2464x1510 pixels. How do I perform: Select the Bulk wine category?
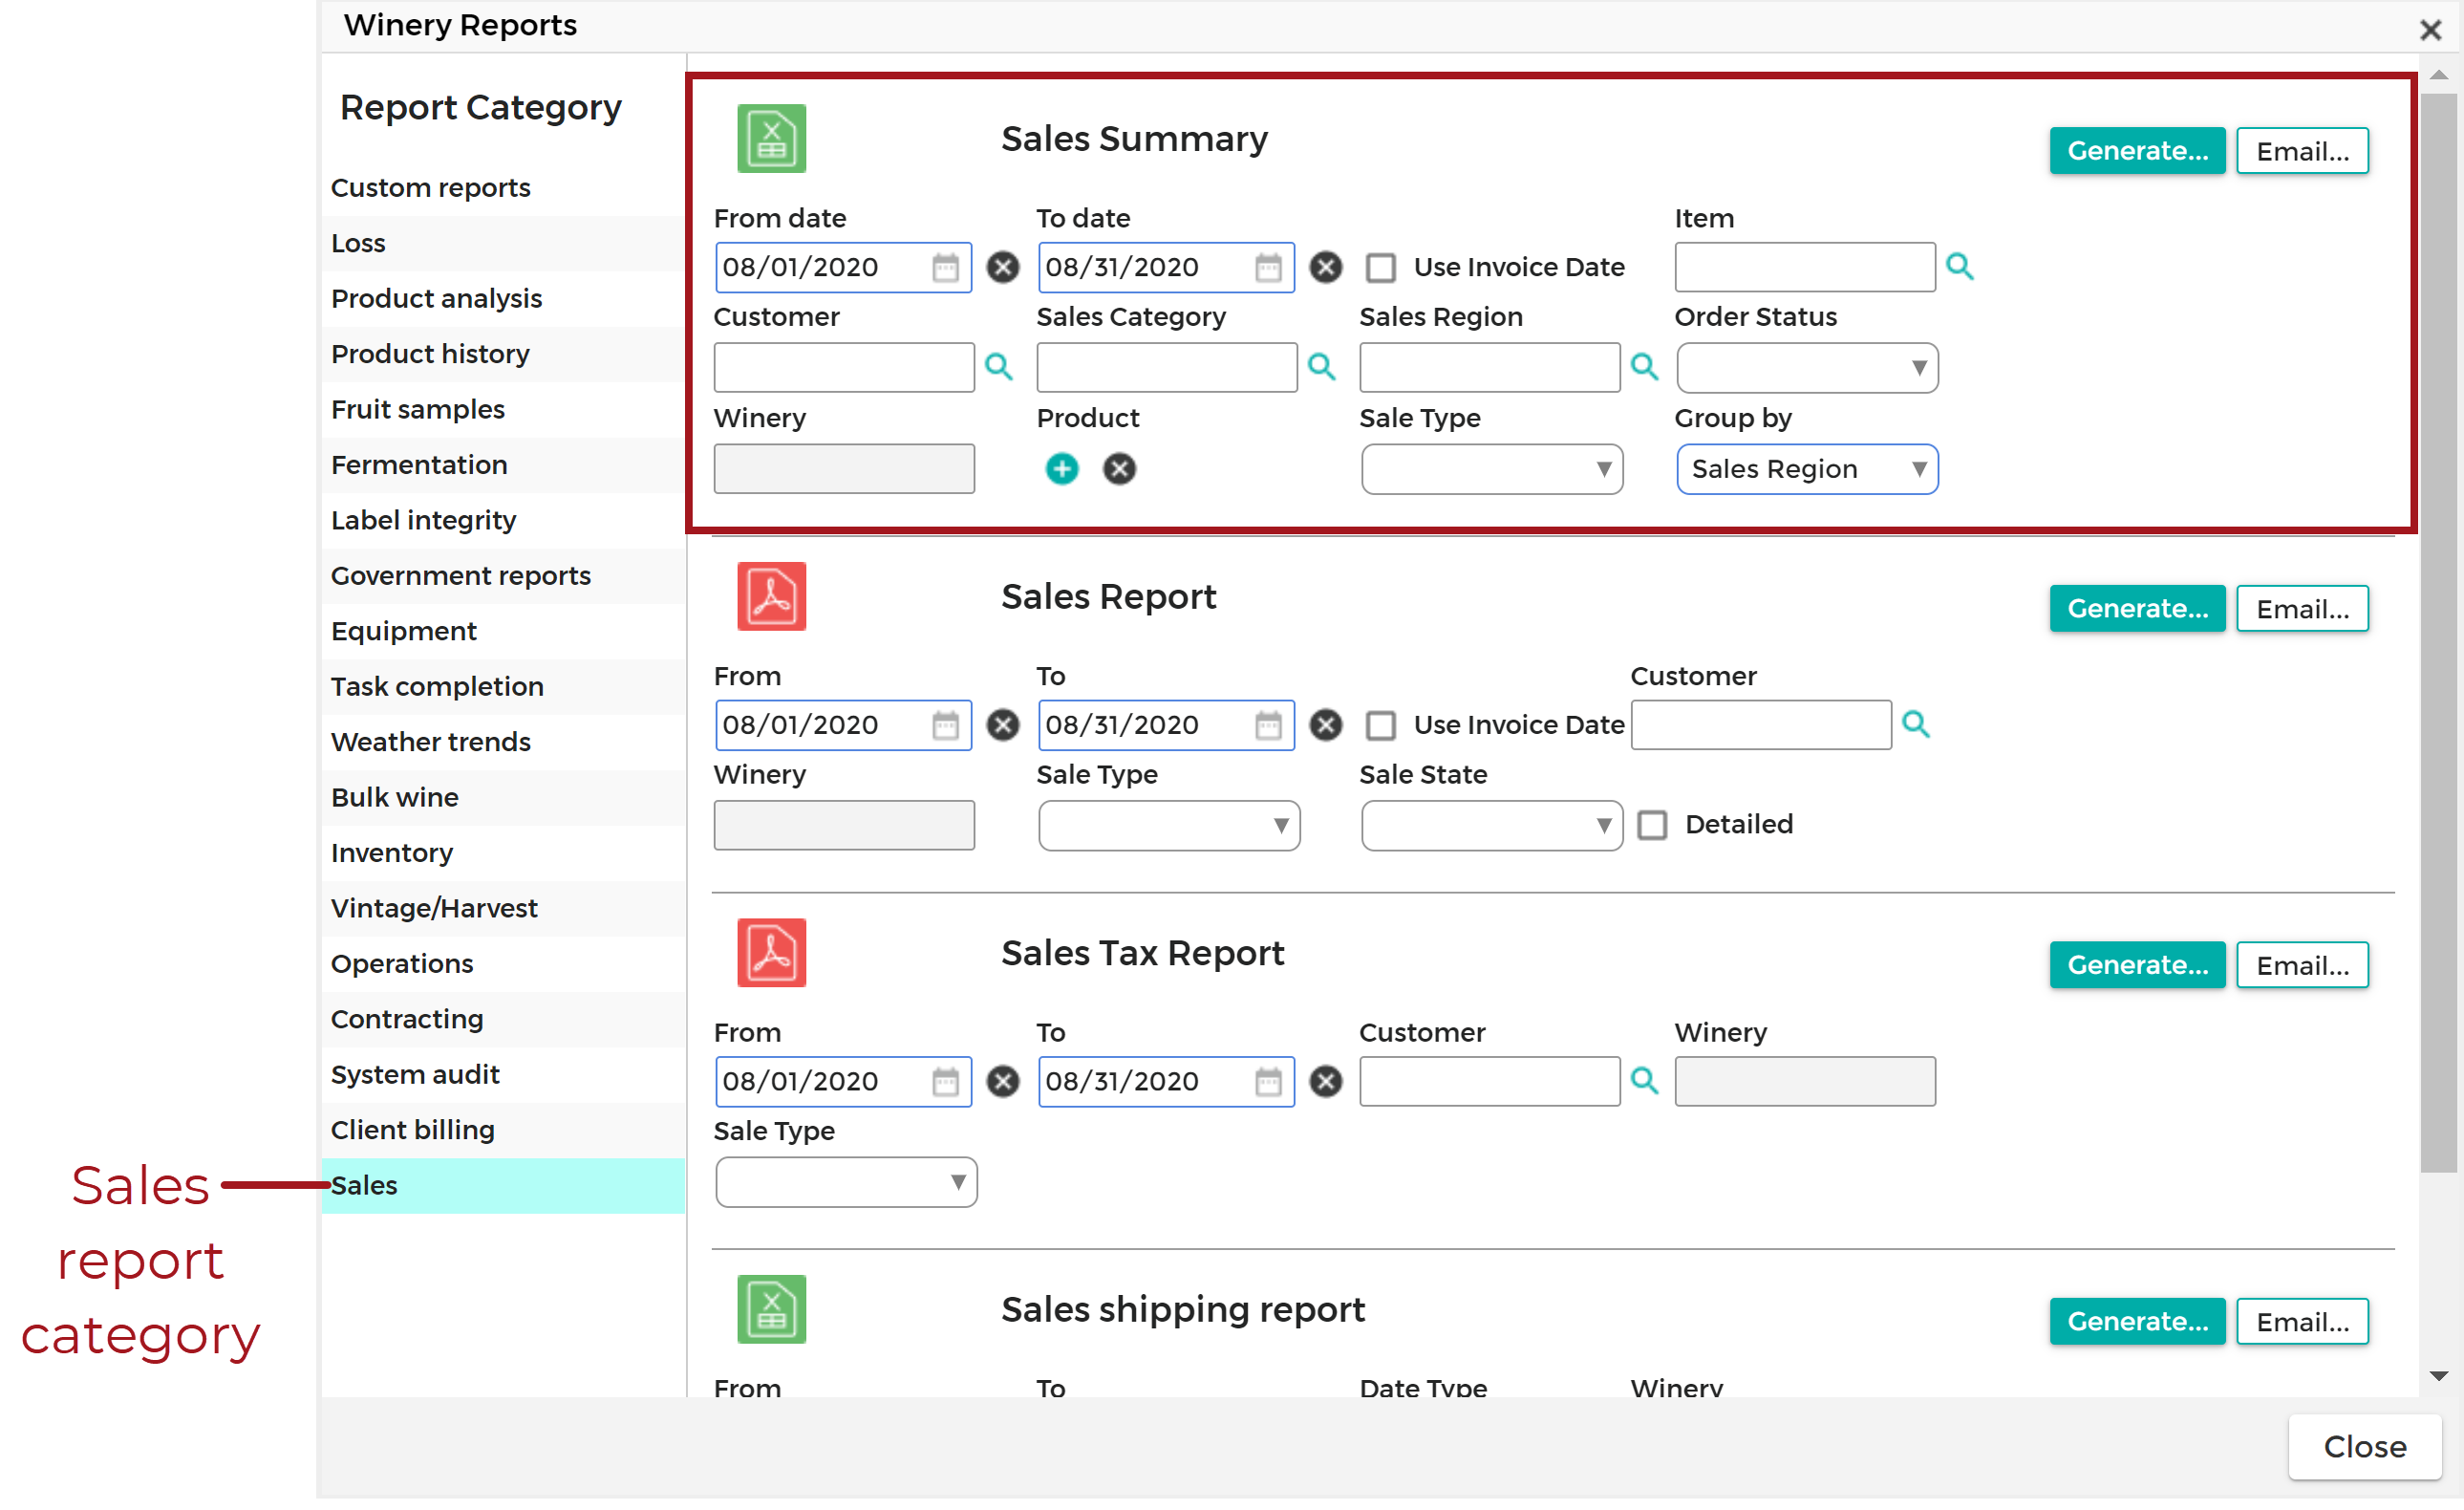coord(503,798)
